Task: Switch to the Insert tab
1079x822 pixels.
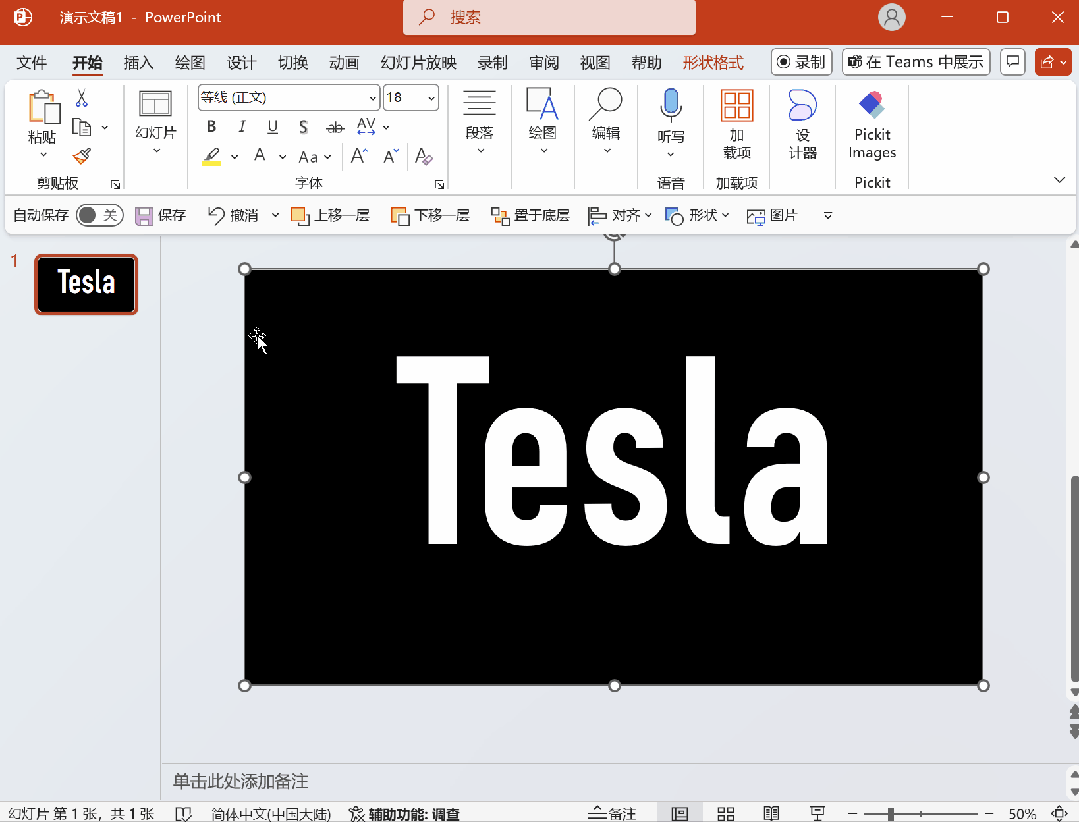Action: [x=138, y=63]
